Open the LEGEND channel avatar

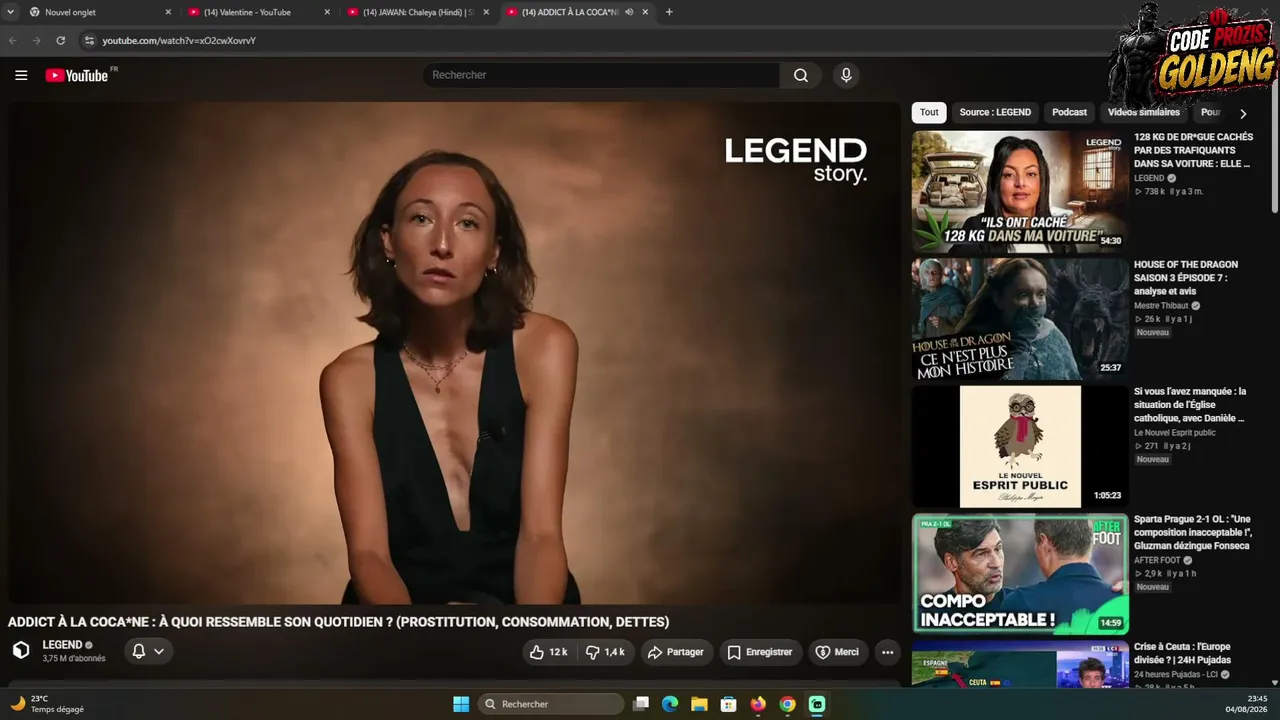click(x=21, y=651)
